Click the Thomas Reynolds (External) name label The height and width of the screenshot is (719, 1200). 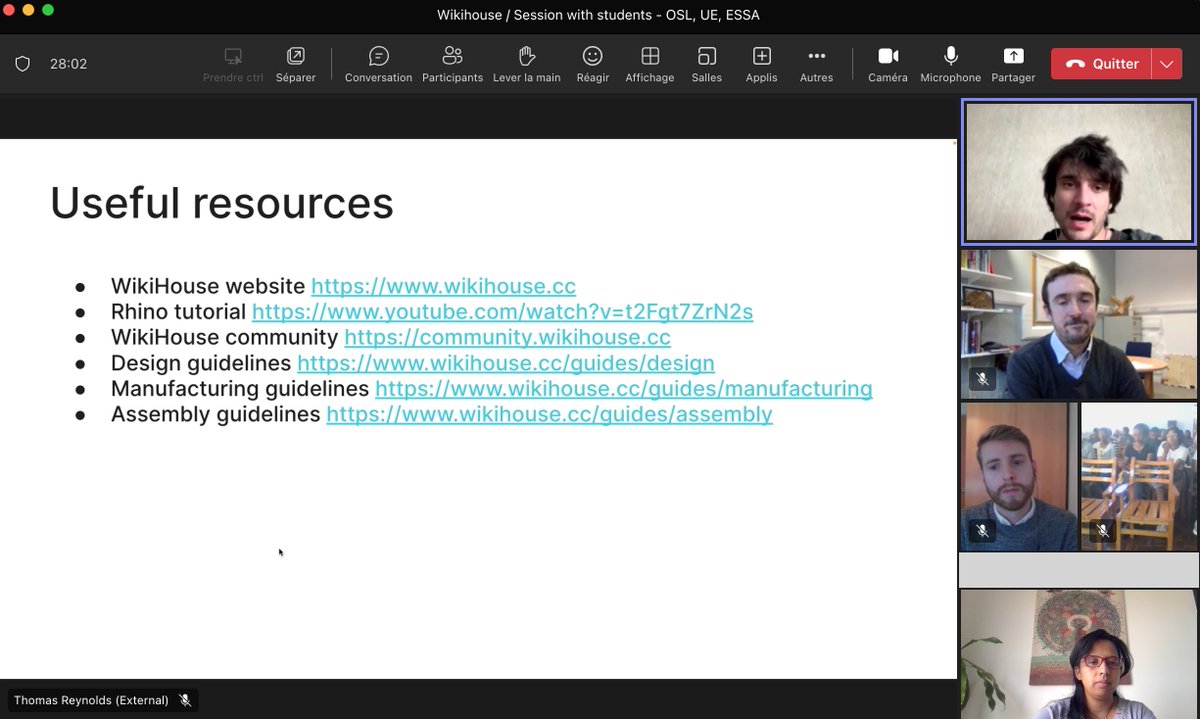pyautogui.click(x=91, y=700)
